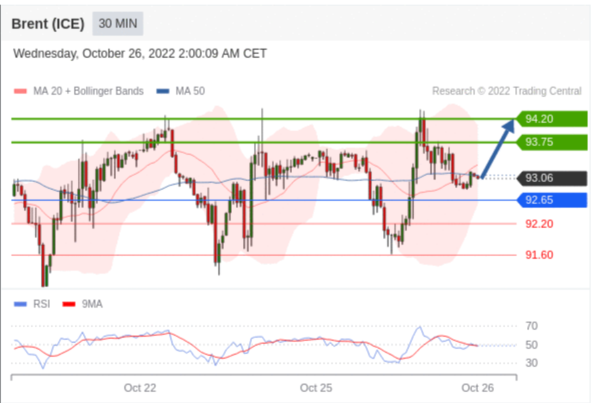Click the RSI legend text
This screenshot has width=591, height=403.
point(41,304)
